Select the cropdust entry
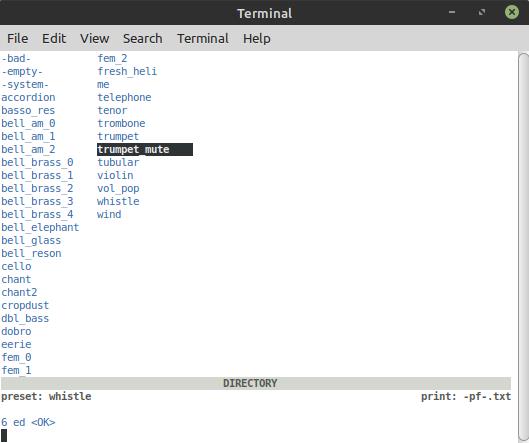The image size is (529, 443). pos(25,305)
